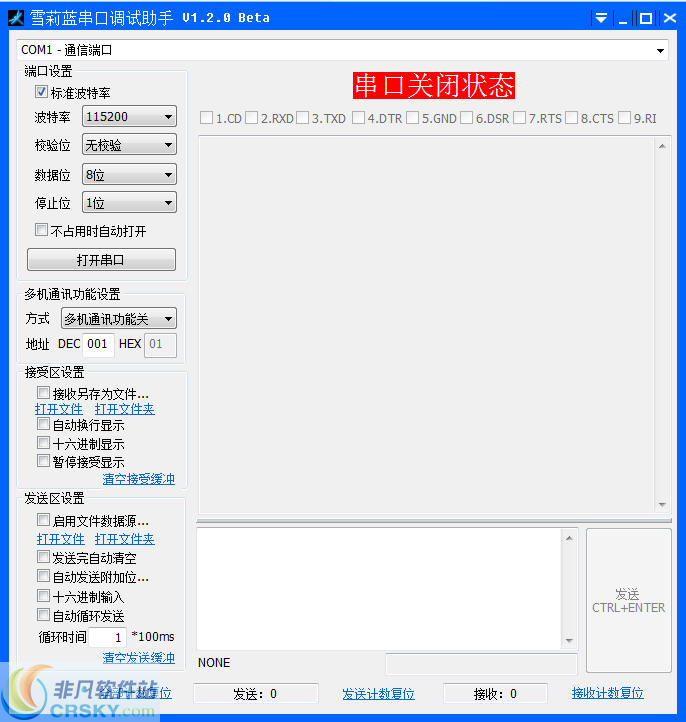Click 打开文件夹 link in 接受区设置
The width and height of the screenshot is (686, 722).
pos(125,409)
